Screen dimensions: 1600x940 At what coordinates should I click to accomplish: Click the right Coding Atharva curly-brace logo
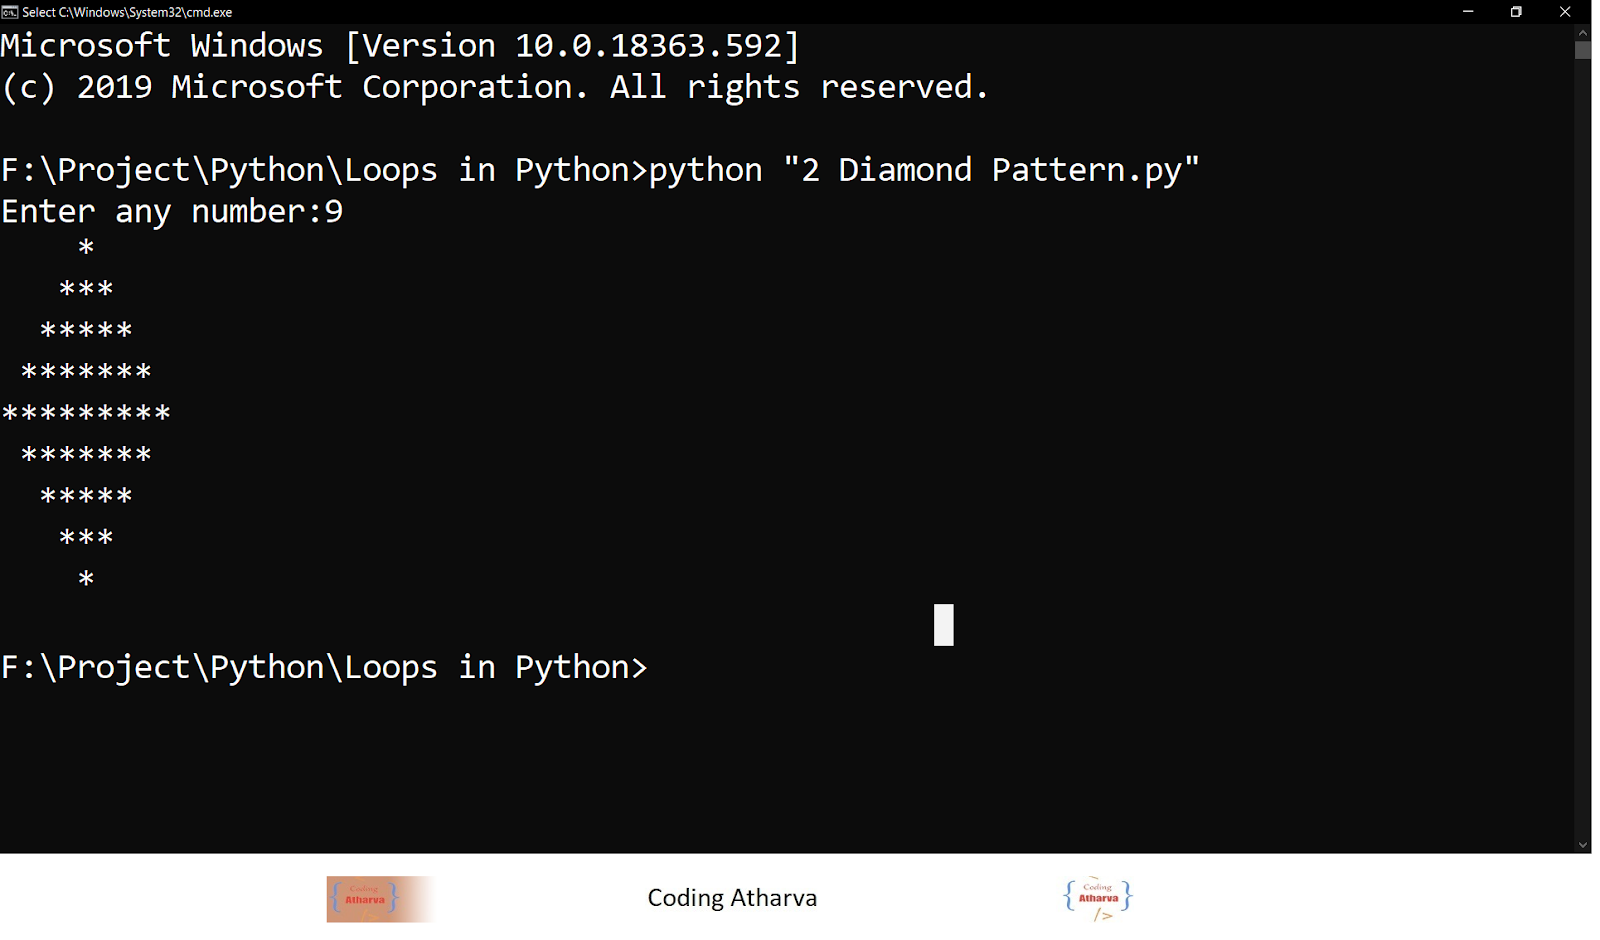coord(1096,897)
